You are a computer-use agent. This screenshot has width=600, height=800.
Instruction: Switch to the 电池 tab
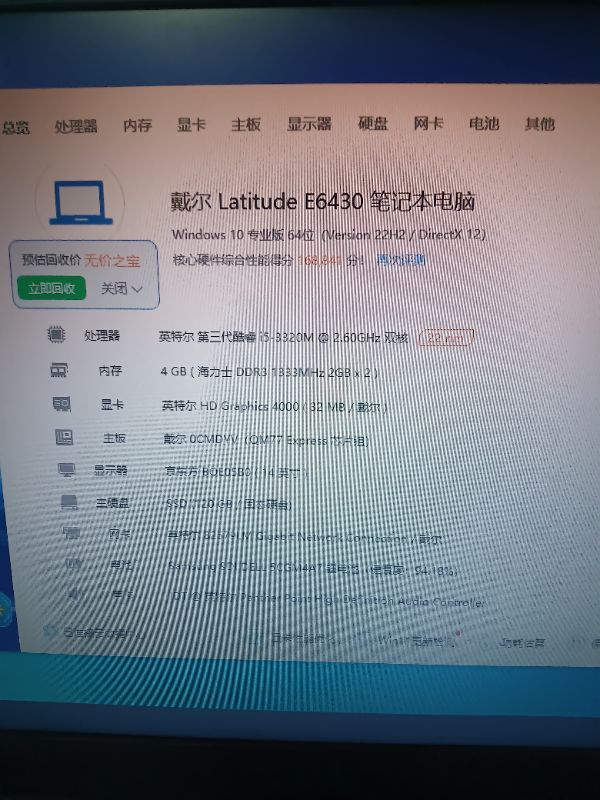coord(484,123)
